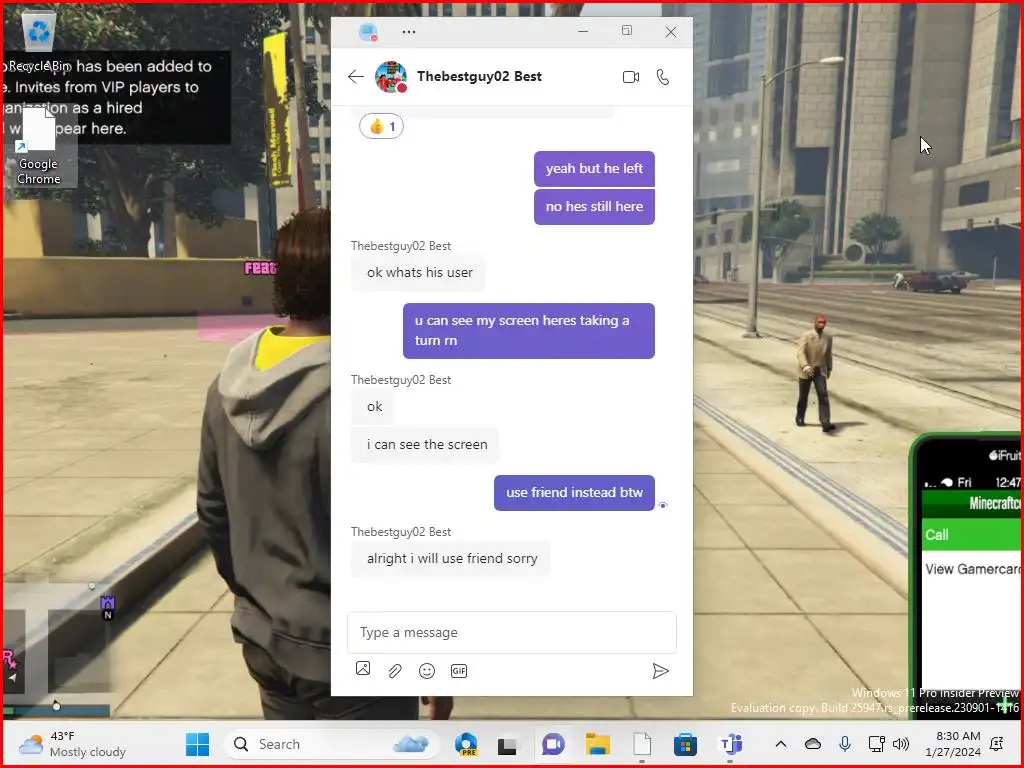Send the message with the arrow icon

point(660,671)
